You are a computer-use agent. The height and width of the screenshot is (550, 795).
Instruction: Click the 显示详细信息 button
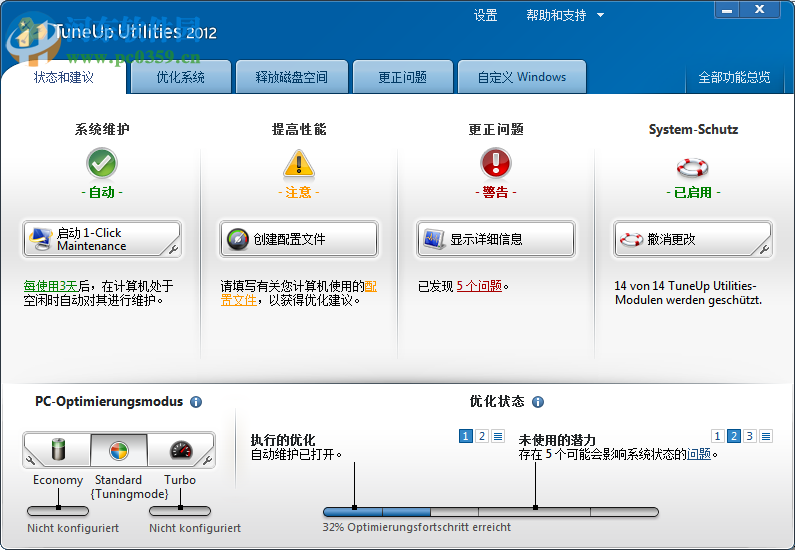[x=495, y=239]
